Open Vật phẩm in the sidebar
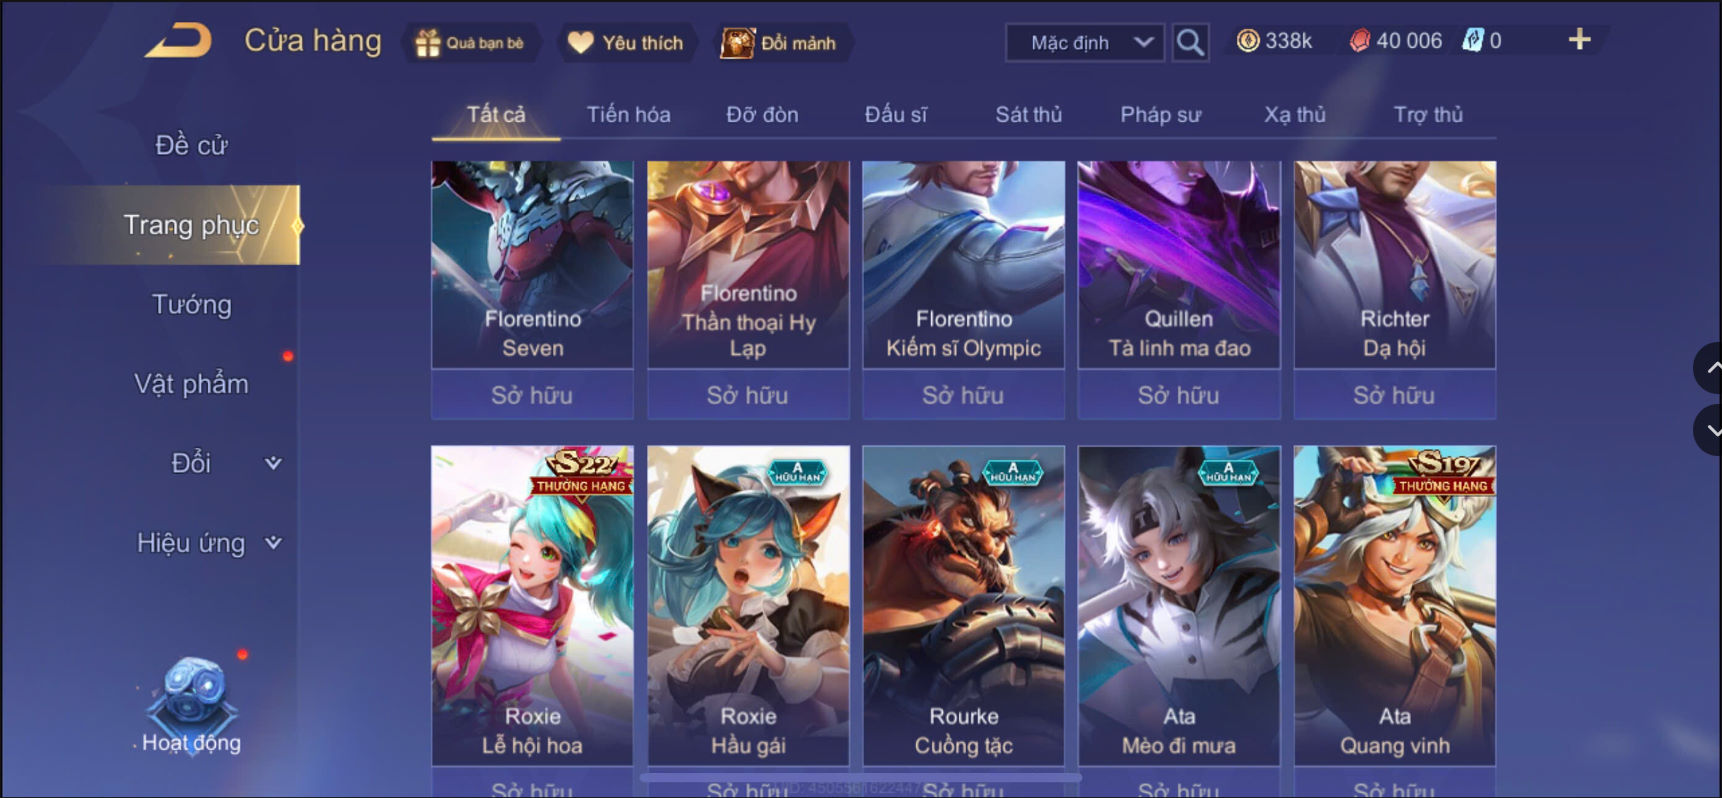Screen dimensions: 1722x798 [x=192, y=384]
